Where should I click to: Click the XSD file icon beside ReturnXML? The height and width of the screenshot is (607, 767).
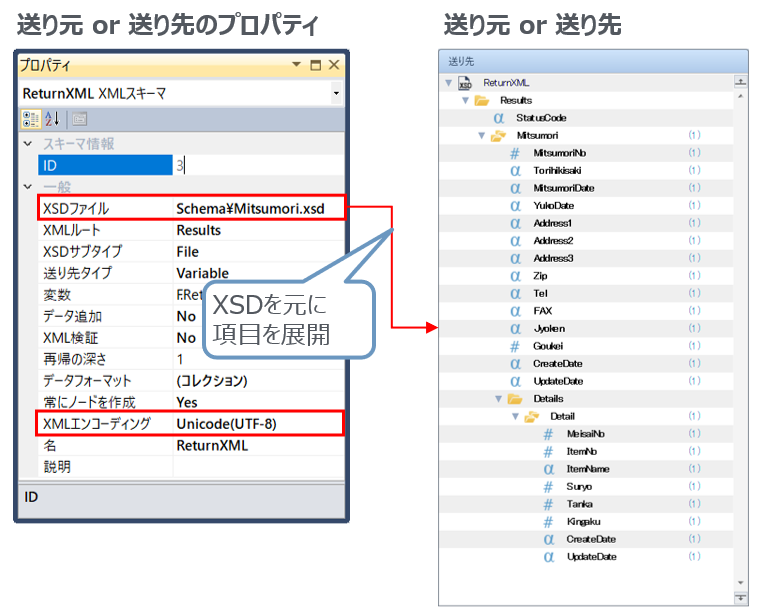coord(465,83)
